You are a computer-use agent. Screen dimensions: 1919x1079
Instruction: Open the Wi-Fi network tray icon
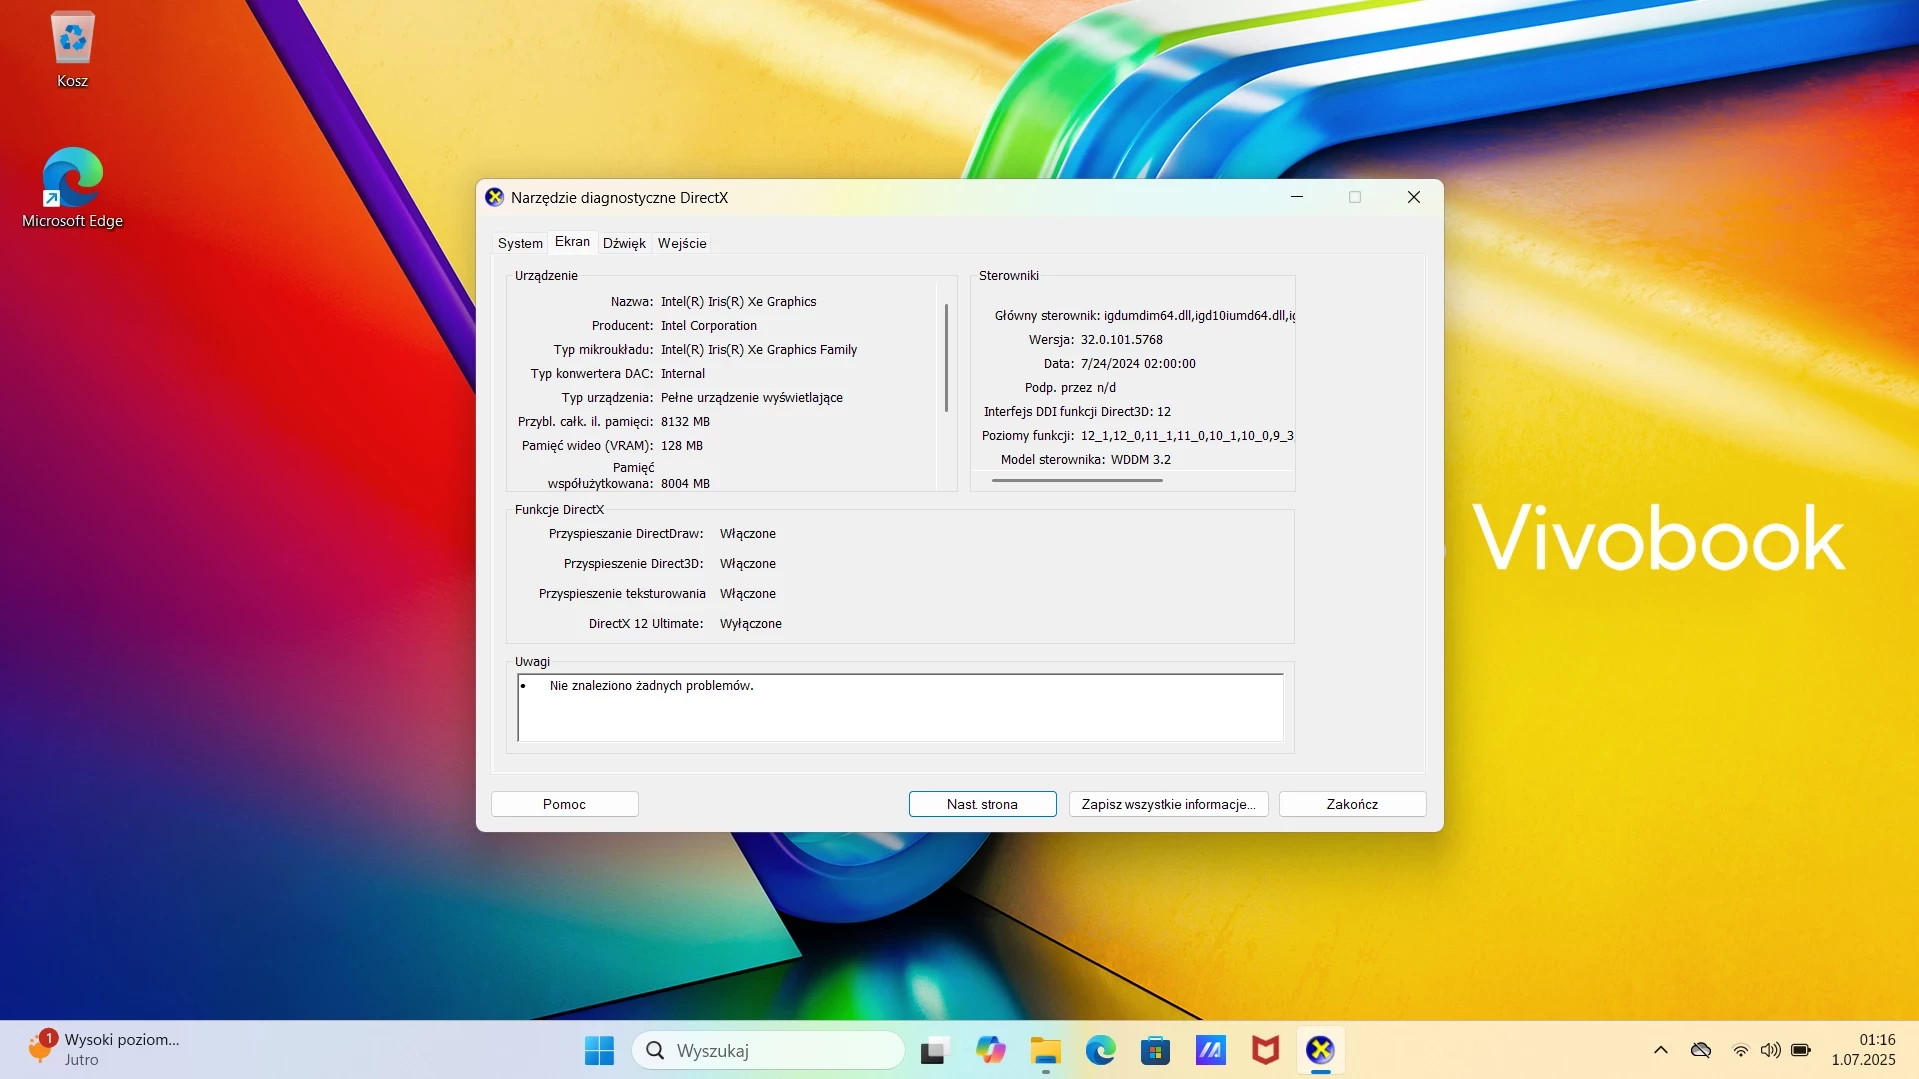click(1741, 1050)
